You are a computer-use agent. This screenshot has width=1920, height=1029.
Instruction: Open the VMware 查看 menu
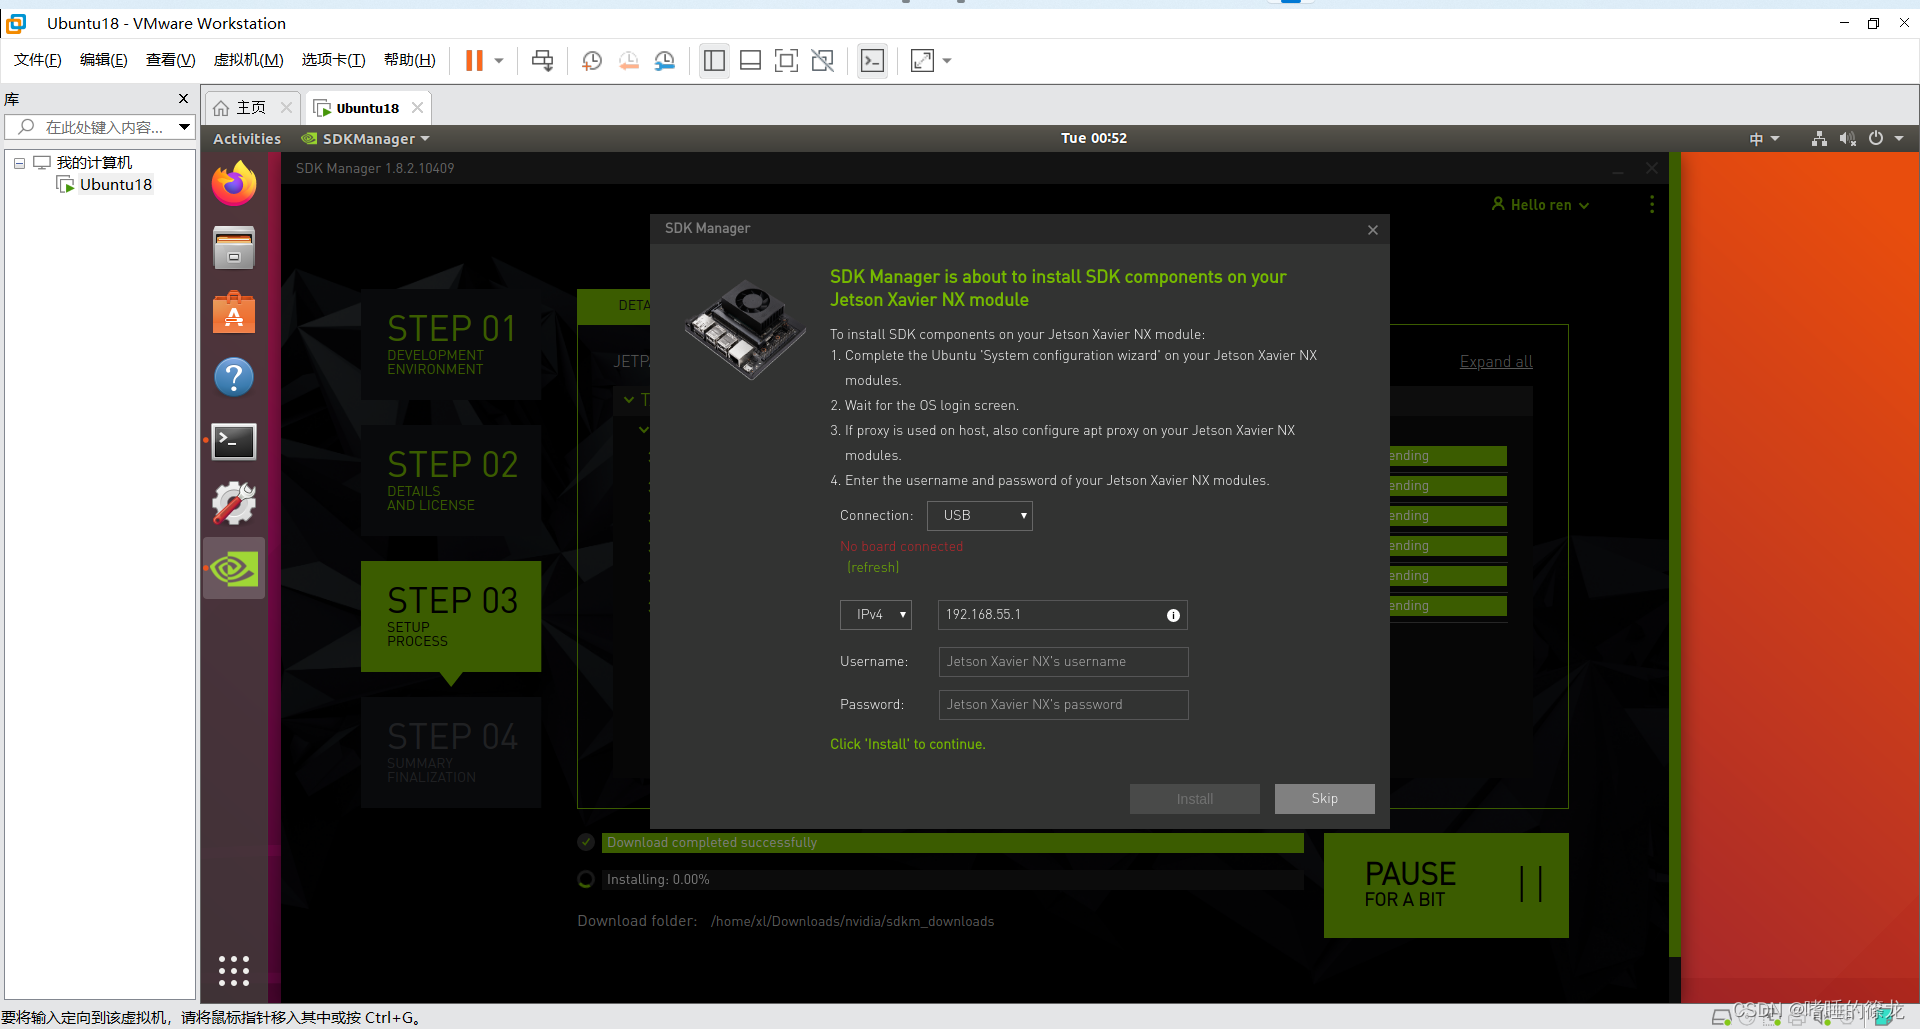point(170,60)
